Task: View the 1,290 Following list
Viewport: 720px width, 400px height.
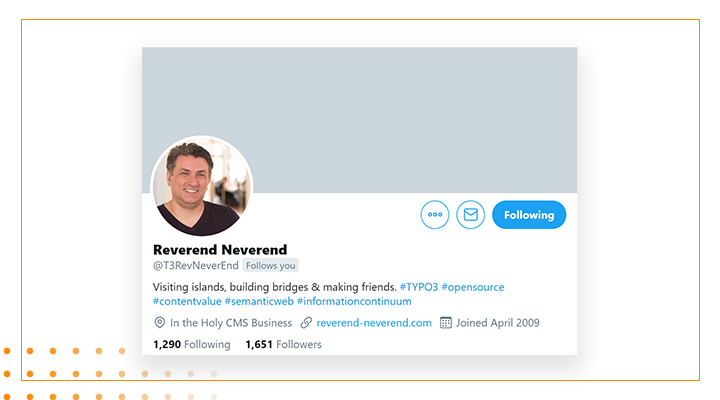Action: coord(191,344)
